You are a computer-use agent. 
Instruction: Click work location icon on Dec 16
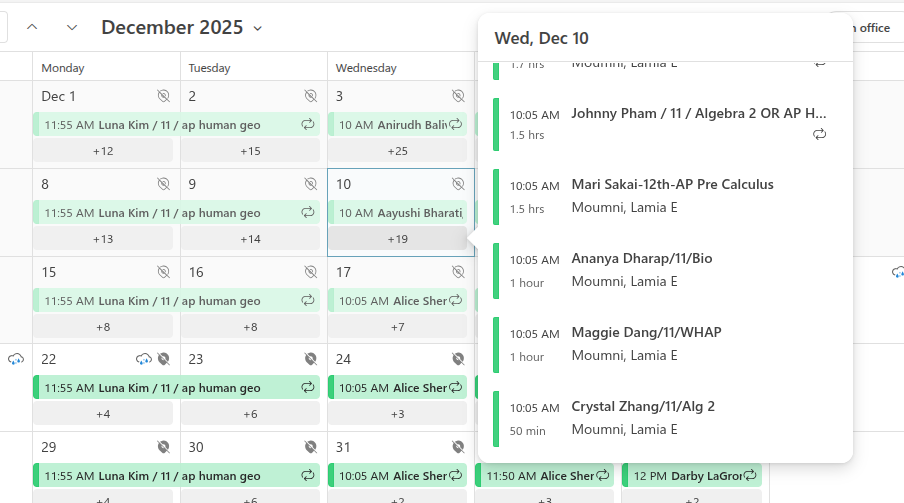311,272
